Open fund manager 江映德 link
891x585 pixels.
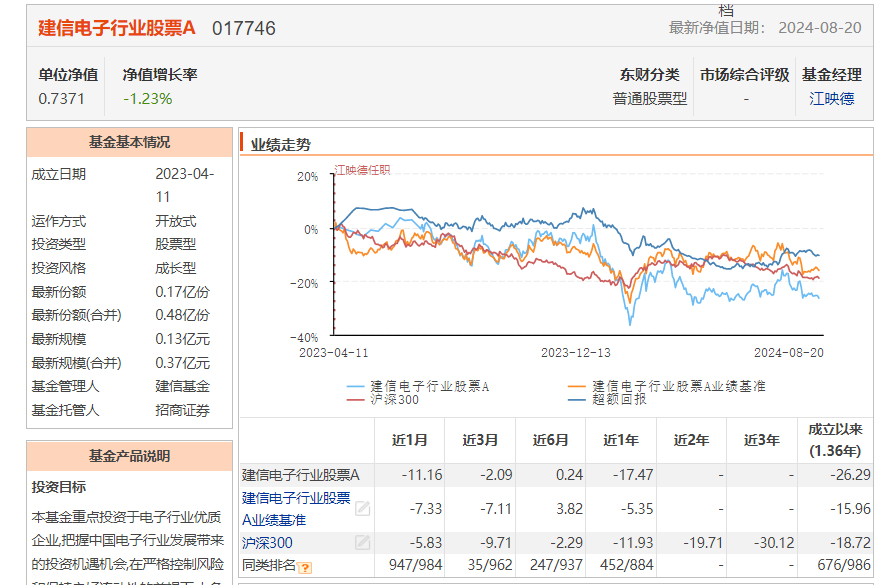click(831, 98)
